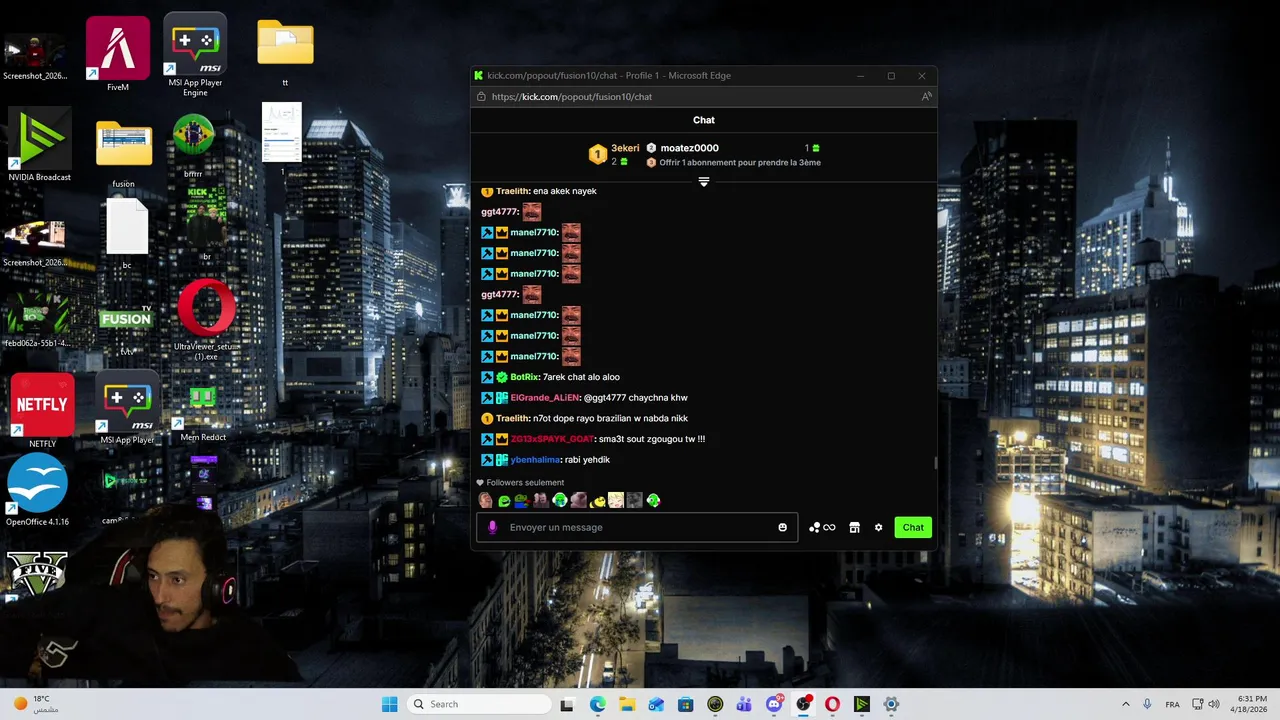Click FRA language indicator in tray
Screen dimensions: 1280x720
[x=1172, y=704]
